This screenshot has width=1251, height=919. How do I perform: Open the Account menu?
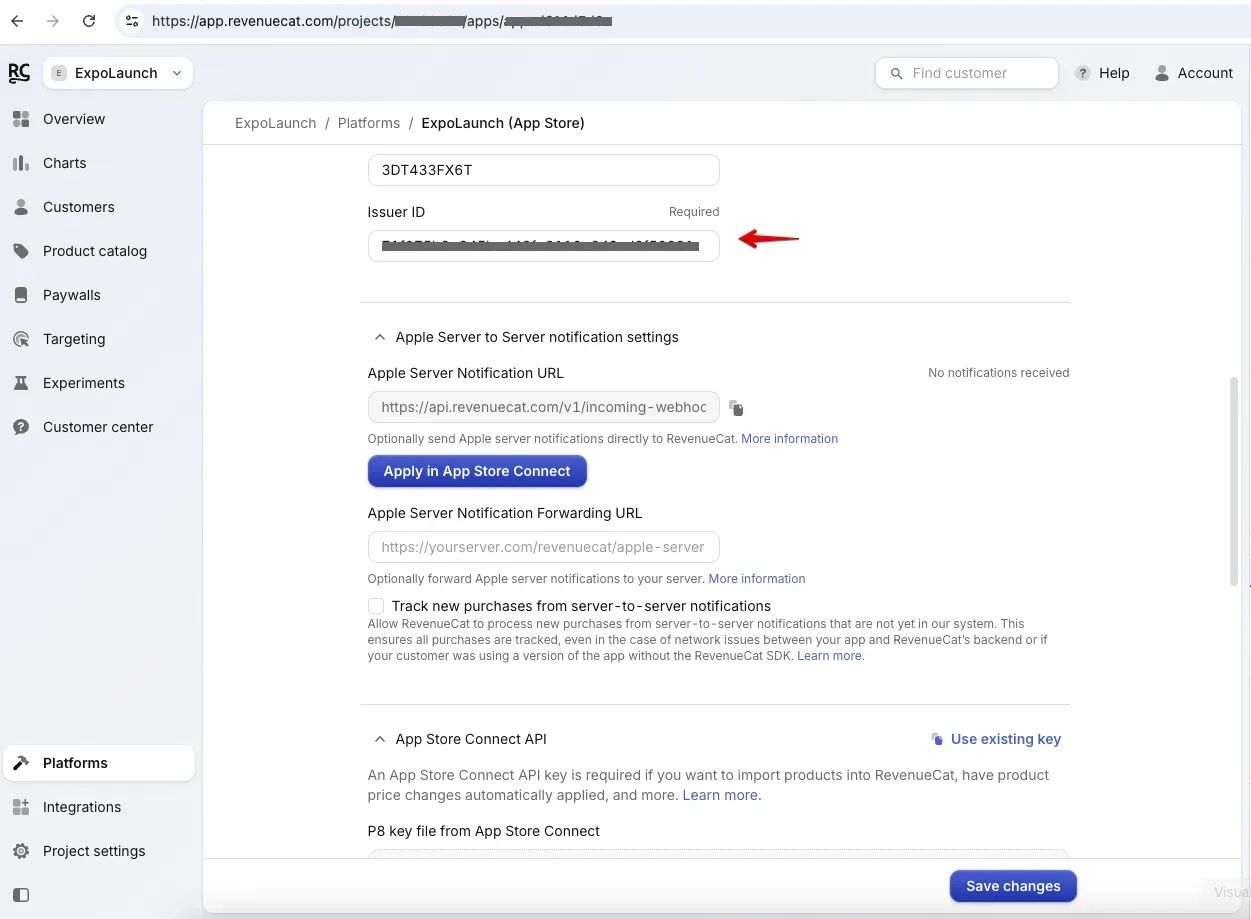point(1193,73)
